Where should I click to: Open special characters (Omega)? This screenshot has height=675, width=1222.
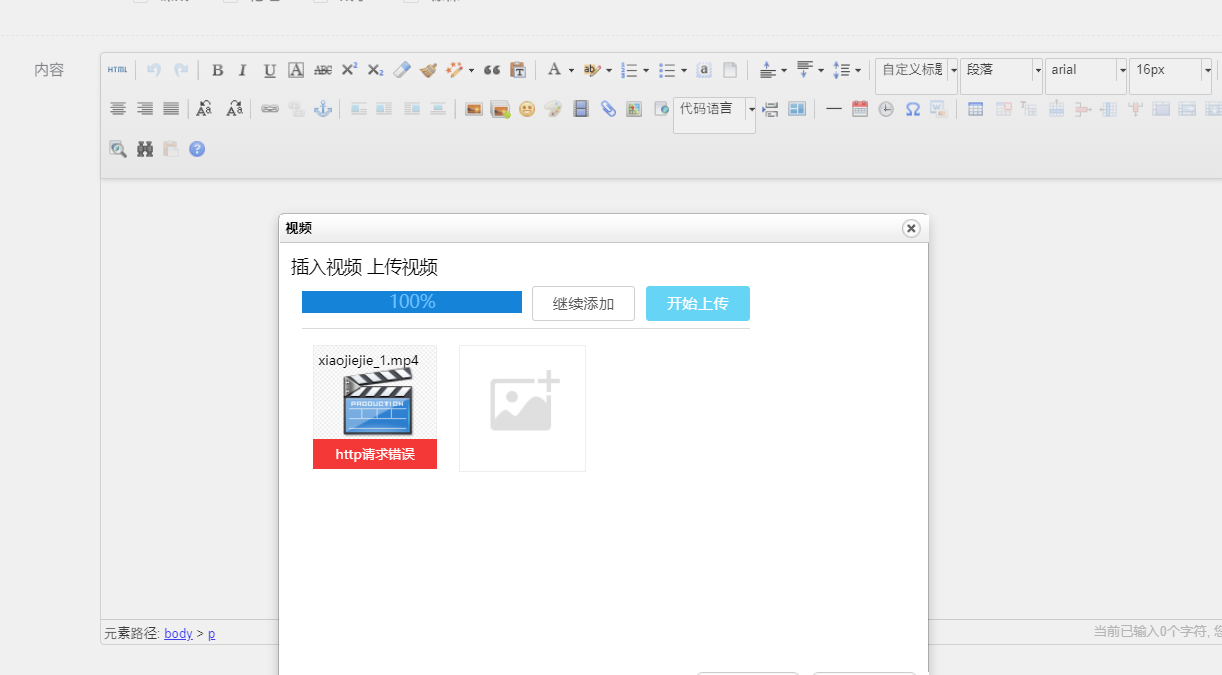click(913, 109)
